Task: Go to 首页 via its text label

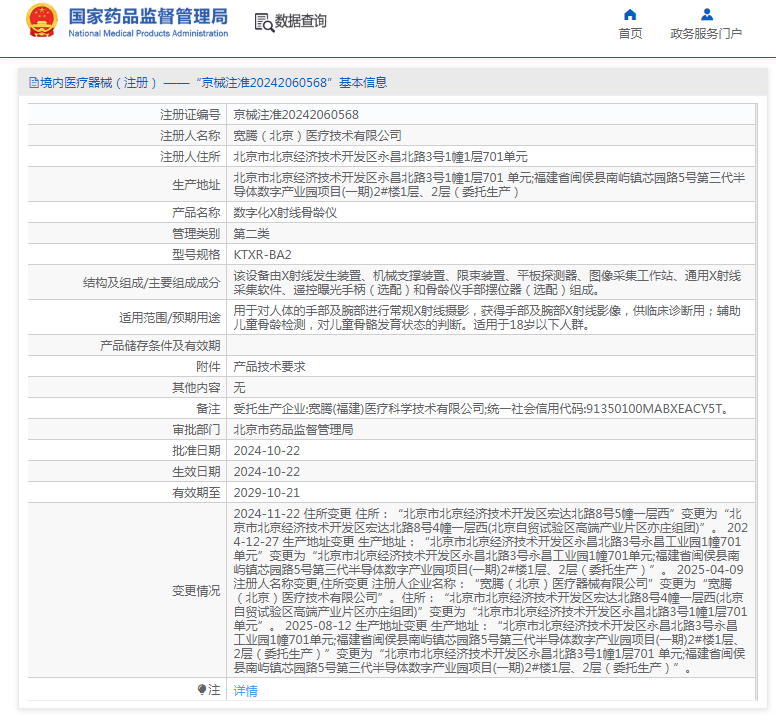Action: 630,34
